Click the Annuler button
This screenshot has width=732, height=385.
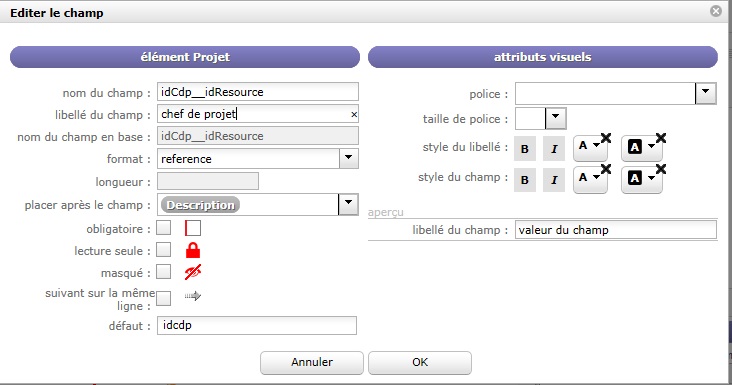[312, 363]
